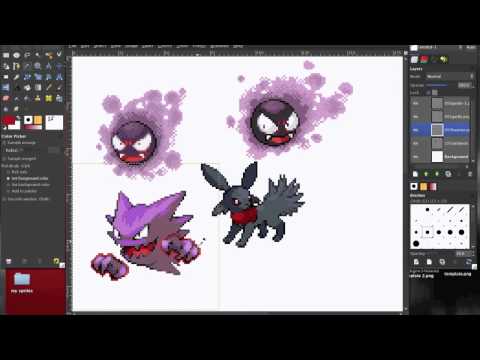The width and height of the screenshot is (480, 360).
Task: Open the Layers dialog tab
Action: (x=414, y=60)
